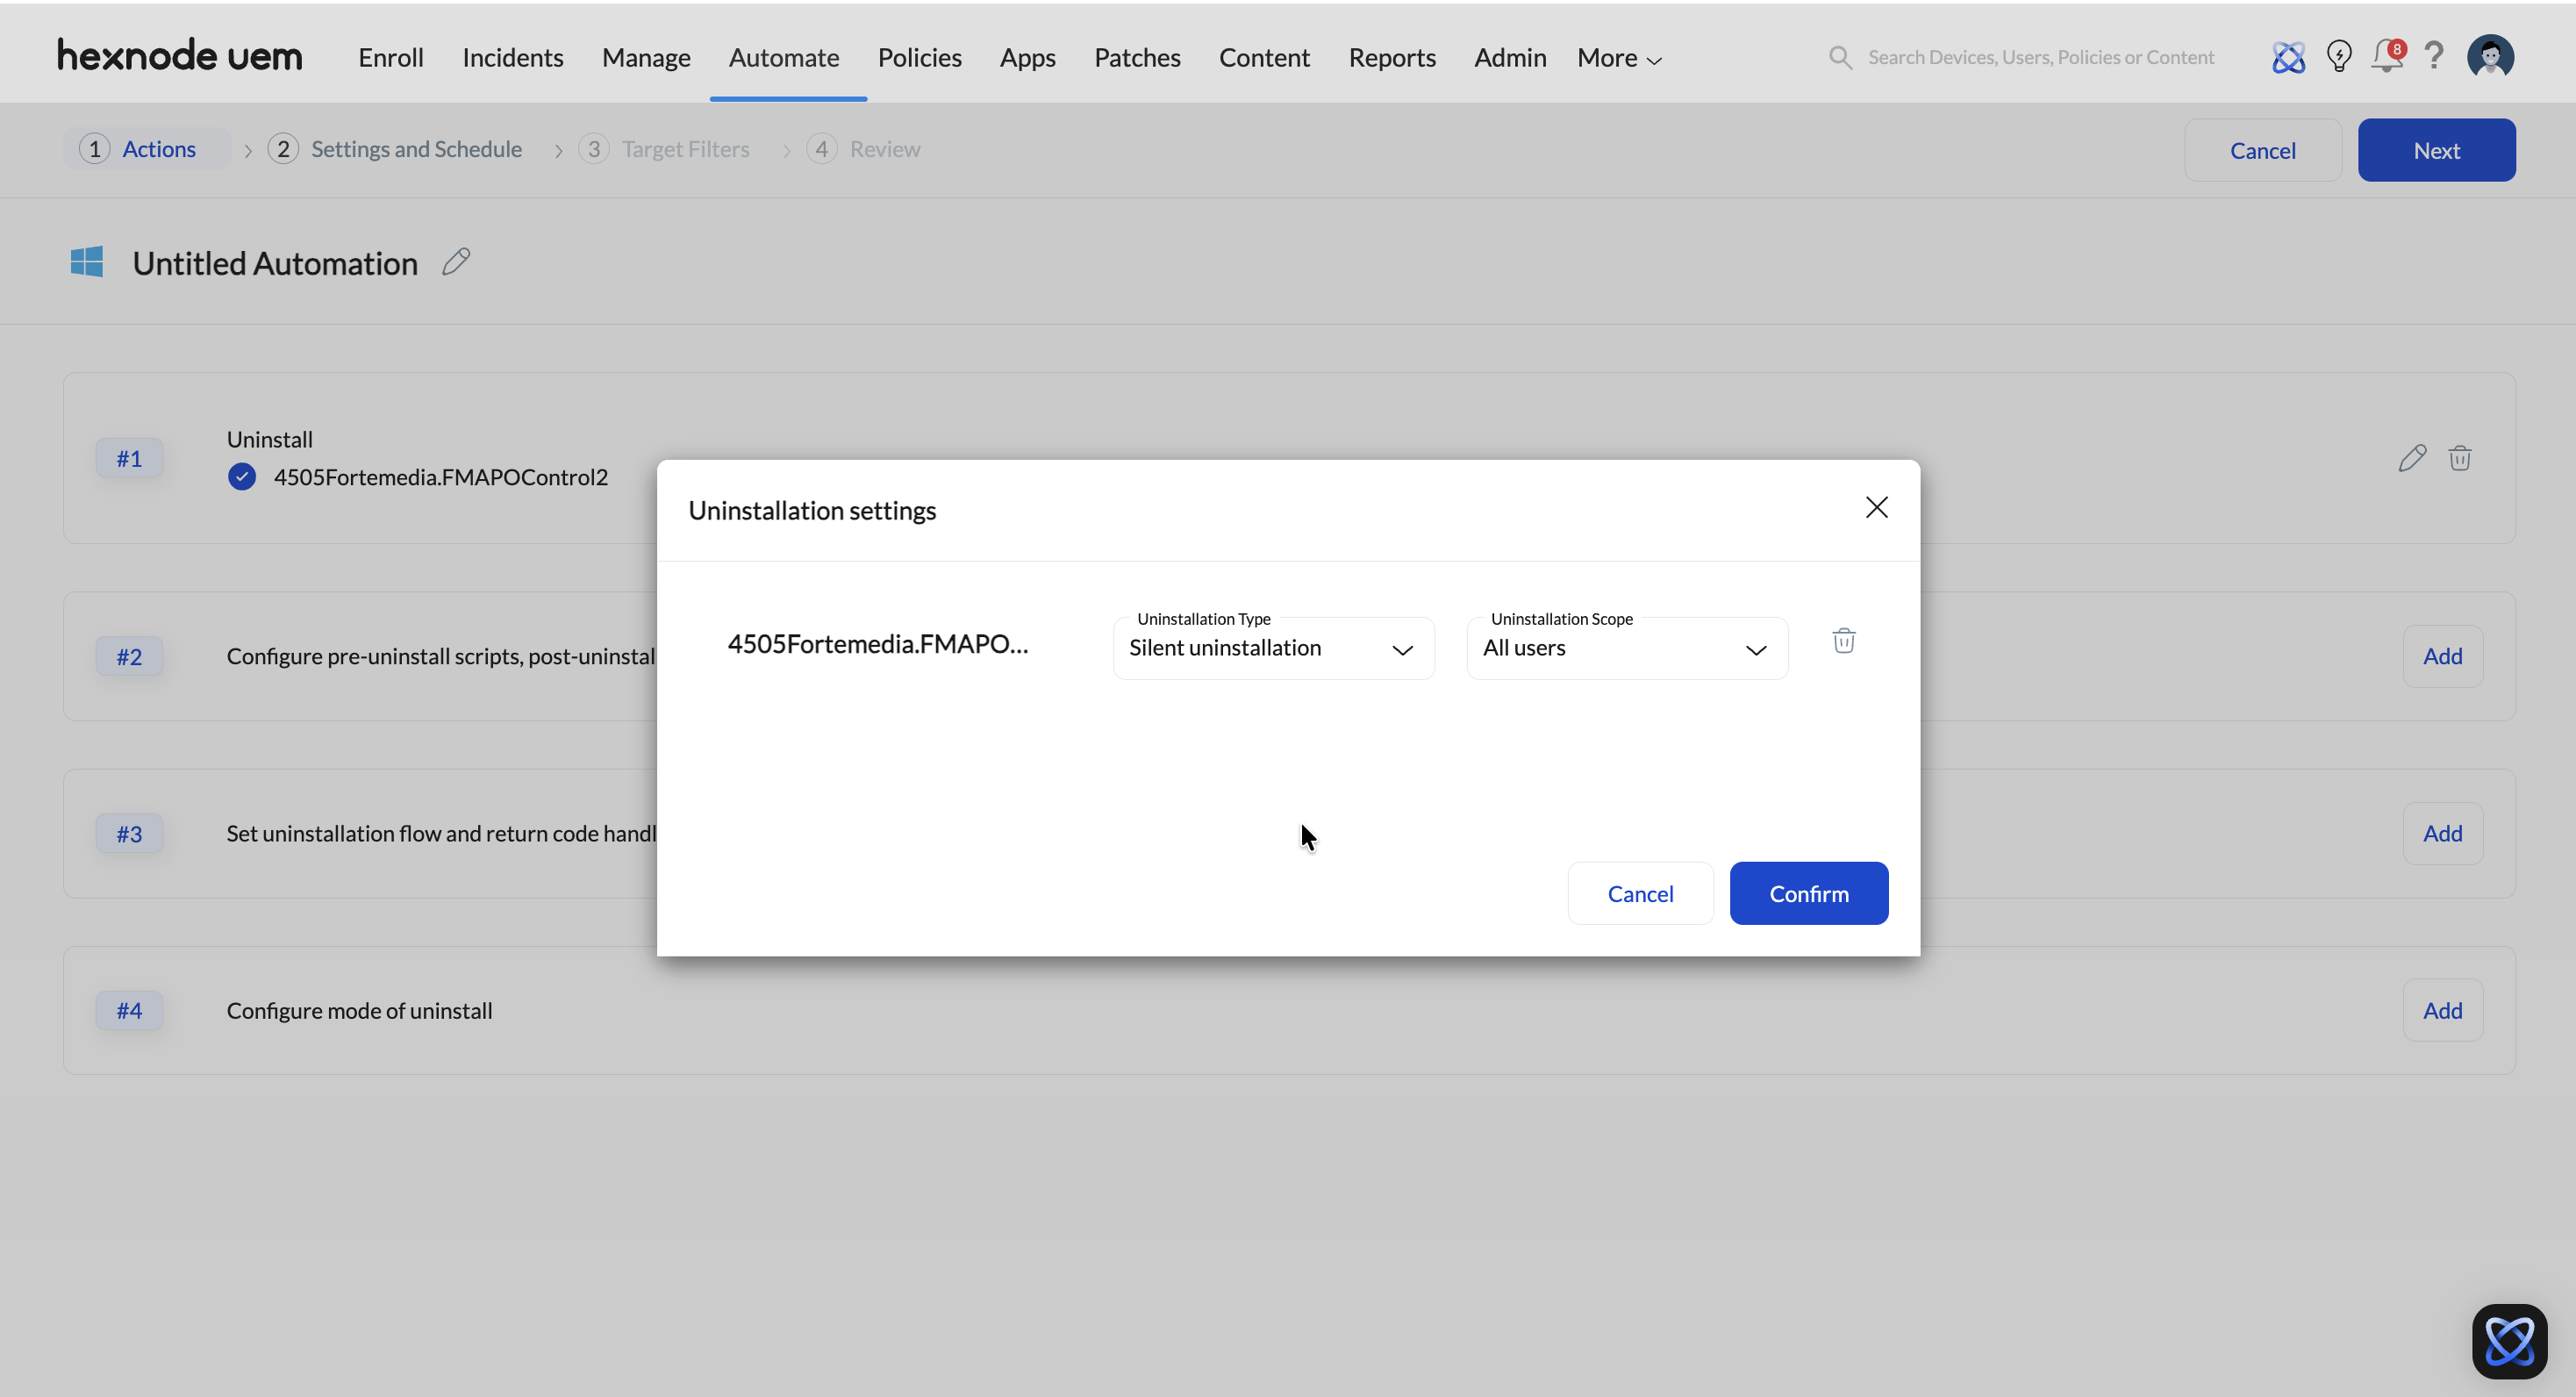Expand the Uninstallation Scope dropdown
Screen dimensions: 2576x1397
click(1626, 649)
